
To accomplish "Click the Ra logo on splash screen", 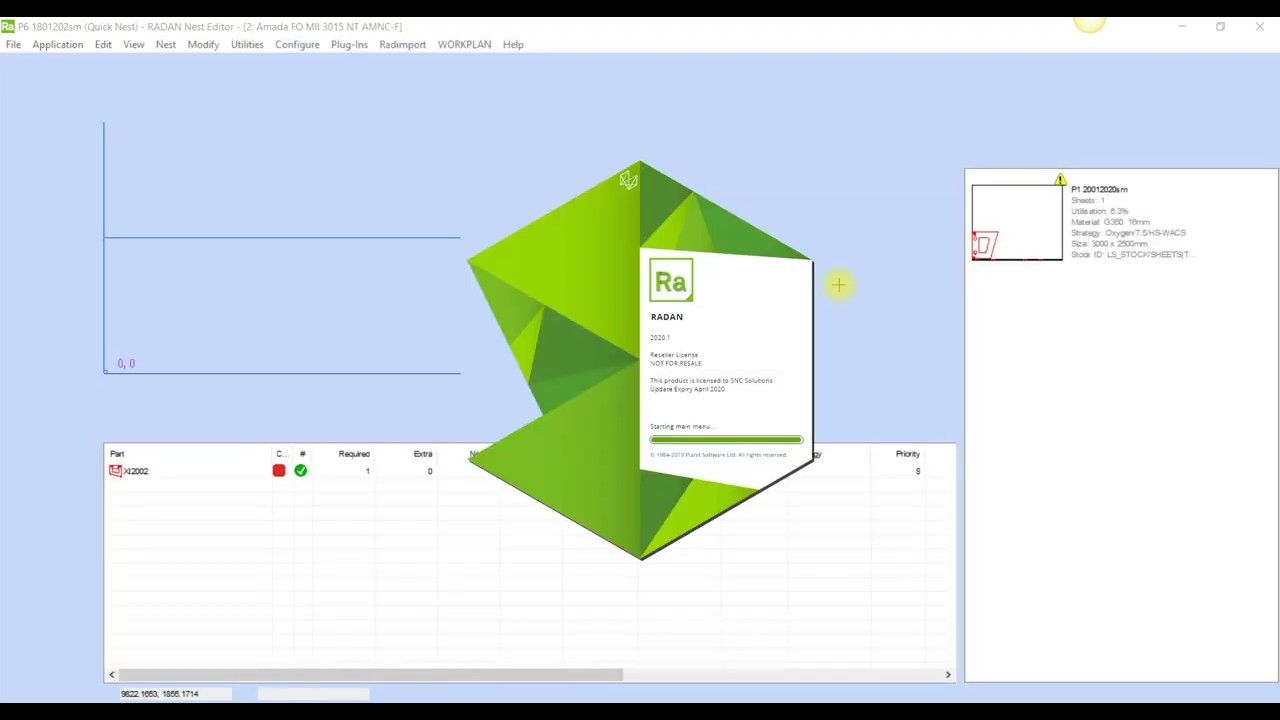I will (671, 281).
